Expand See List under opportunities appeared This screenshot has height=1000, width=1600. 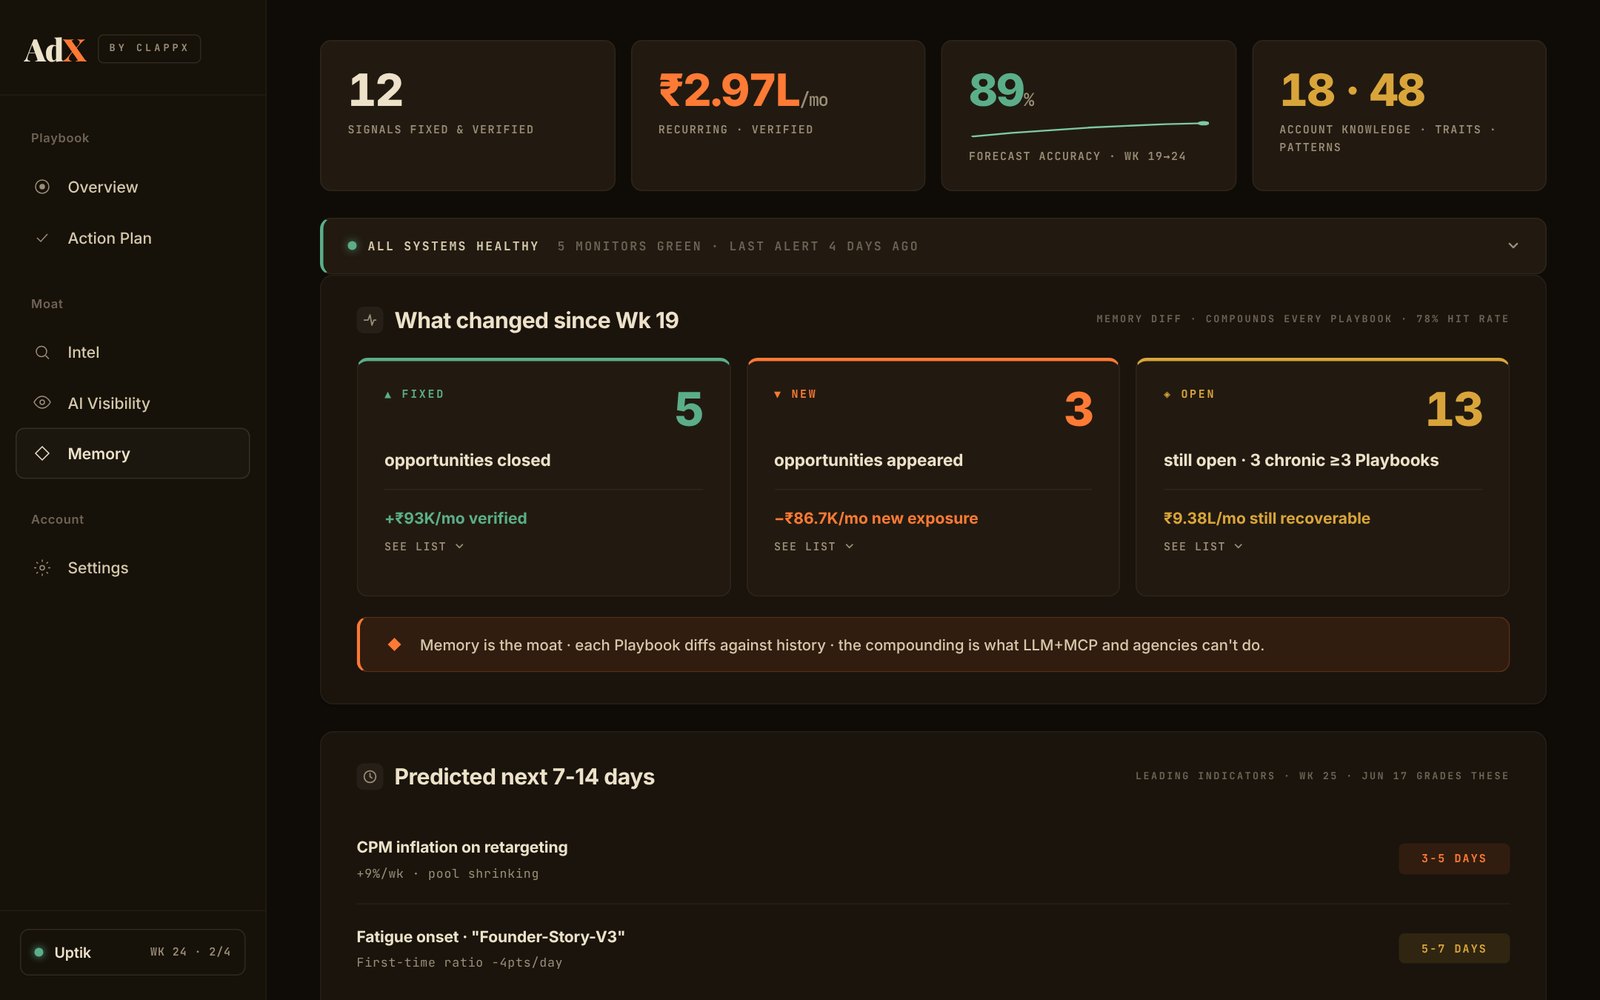(x=814, y=547)
